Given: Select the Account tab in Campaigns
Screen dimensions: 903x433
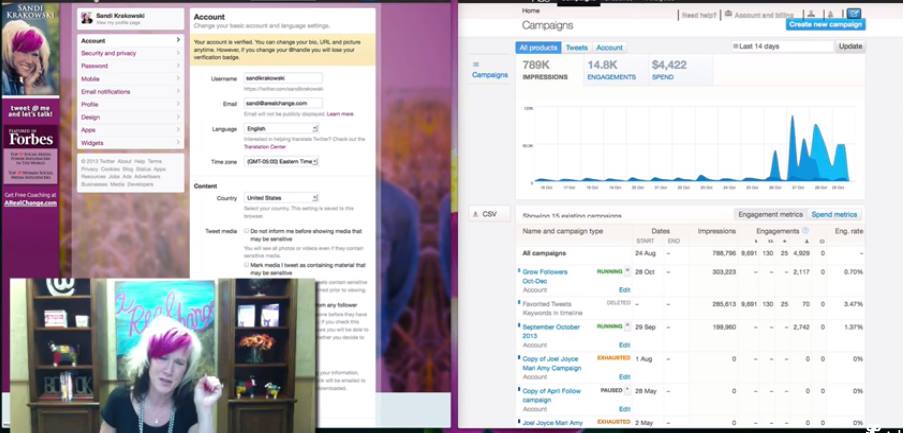Looking at the screenshot, I should [x=609, y=48].
